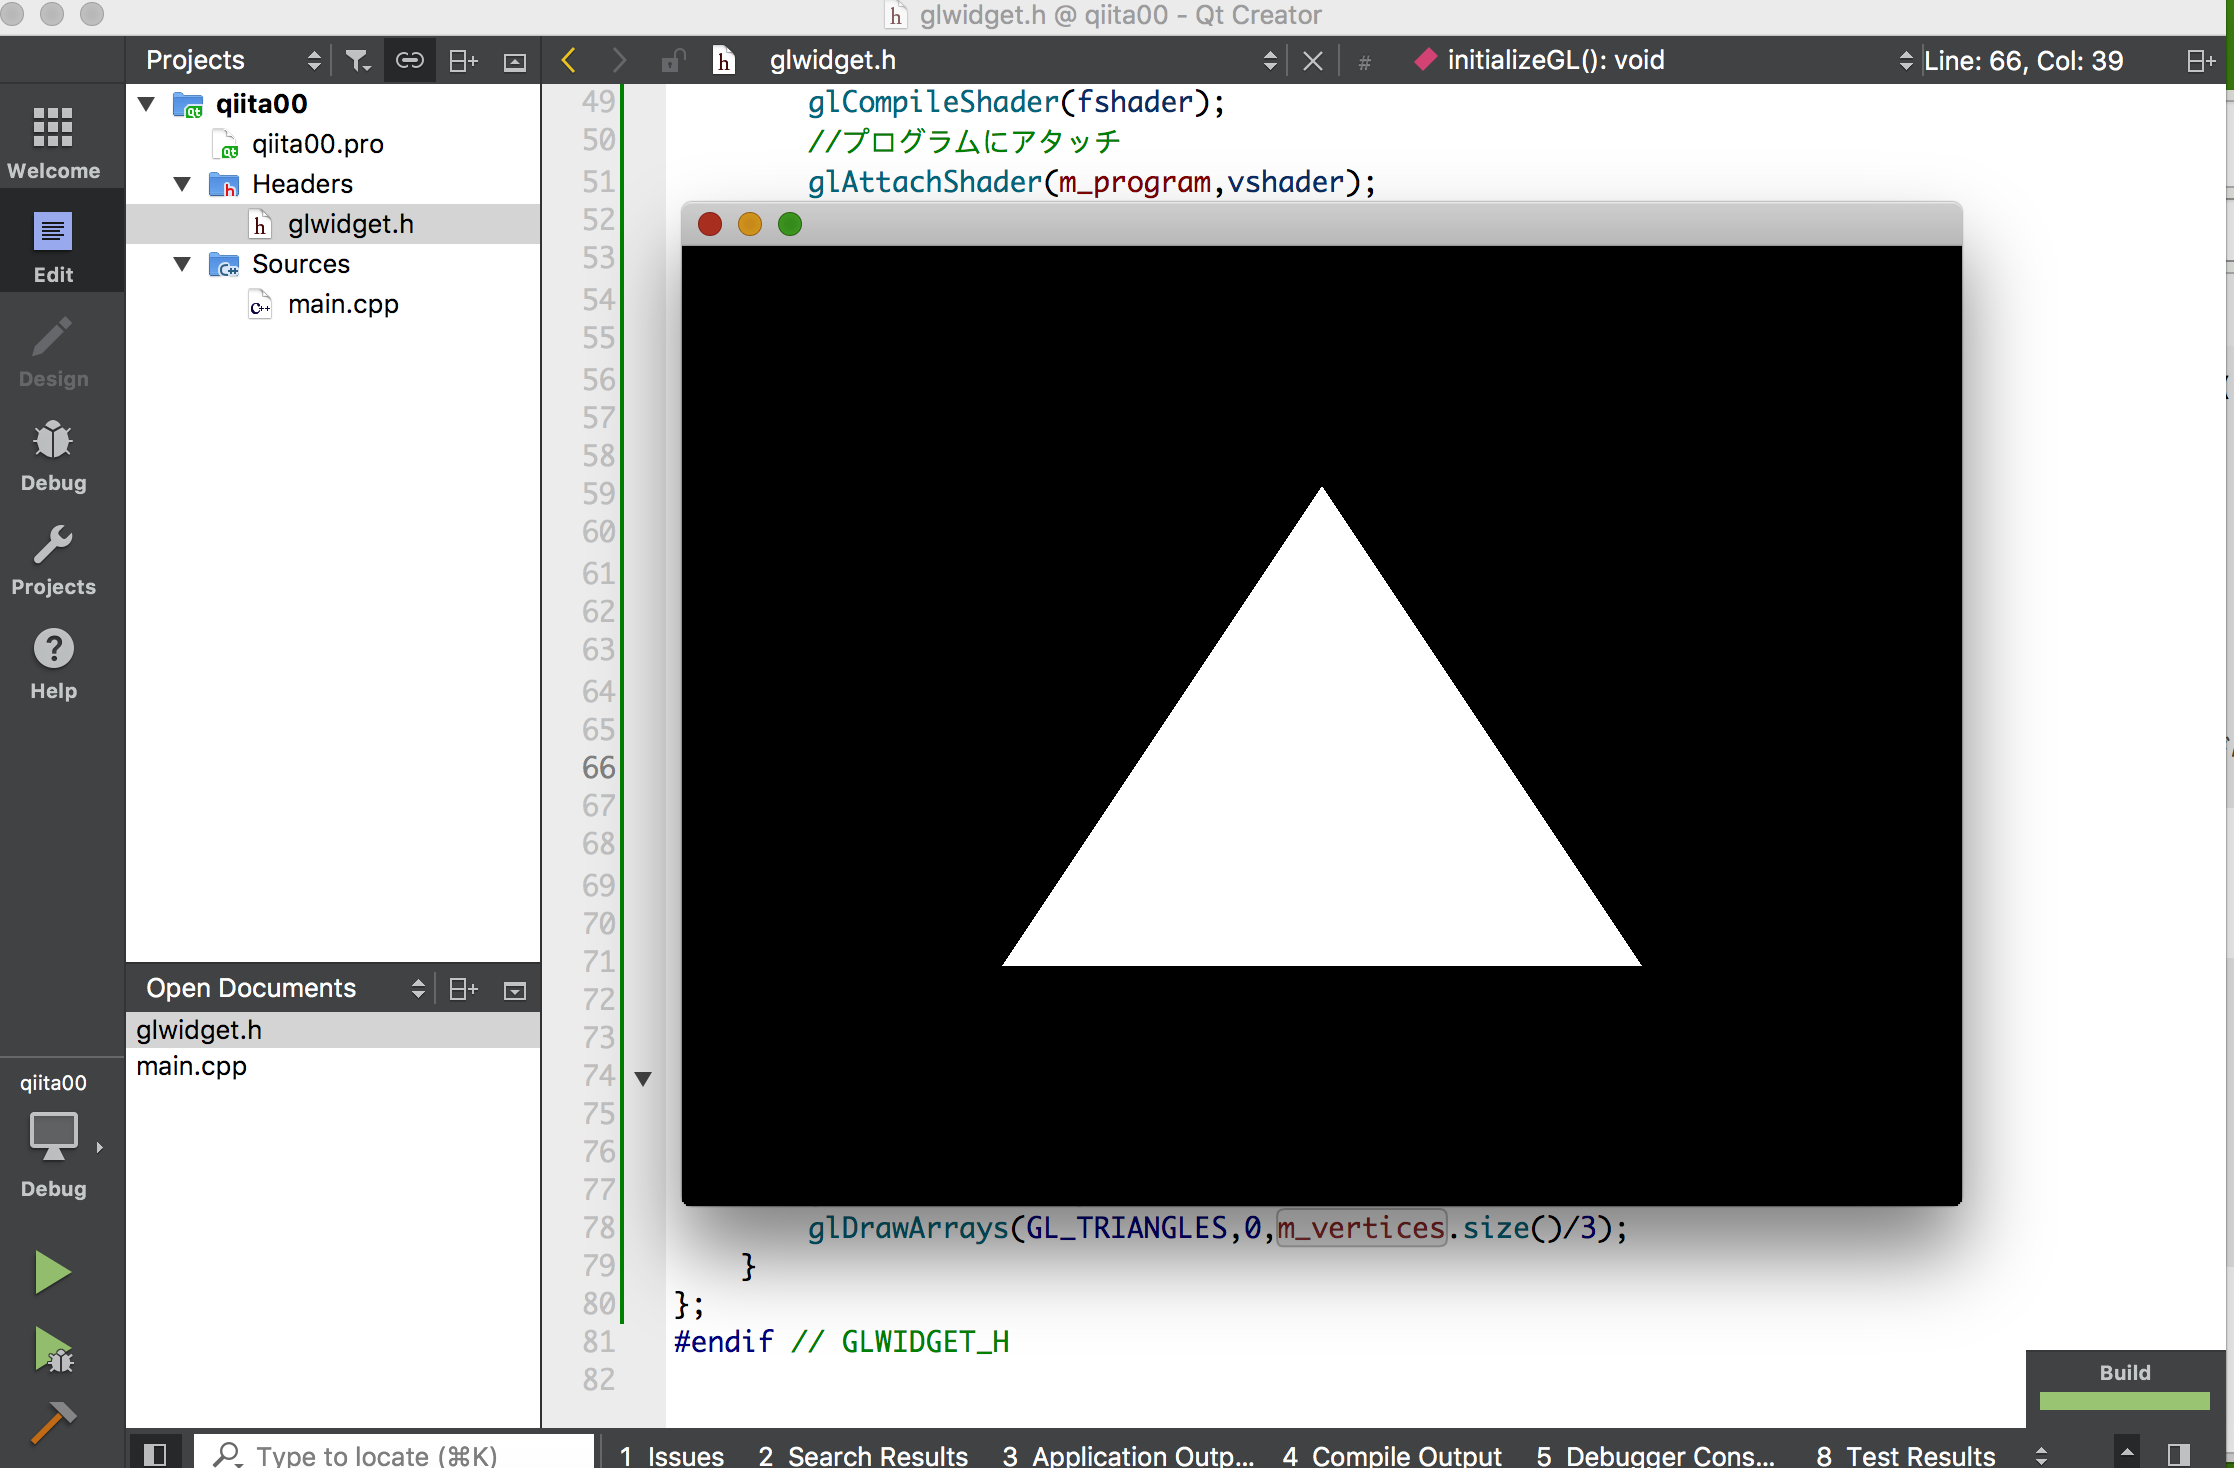
Task: Toggle the project filter in the Projects pane
Action: click(x=357, y=60)
